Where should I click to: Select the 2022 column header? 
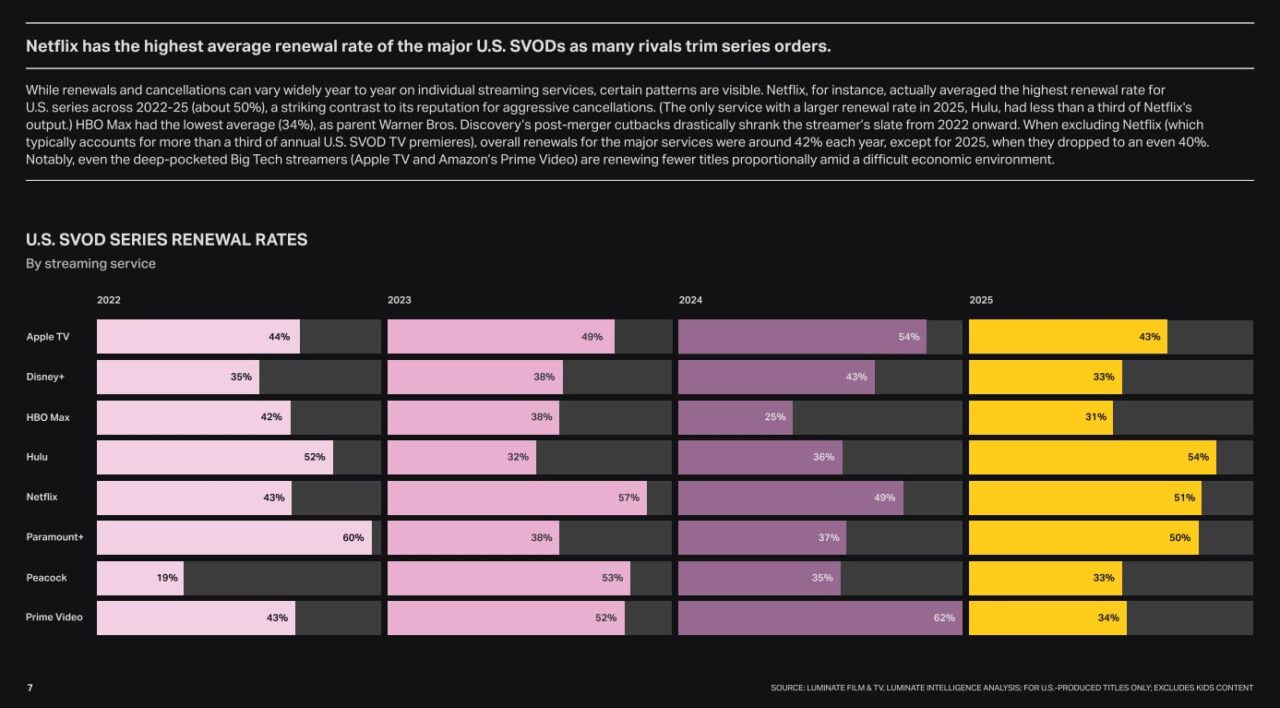tap(108, 300)
